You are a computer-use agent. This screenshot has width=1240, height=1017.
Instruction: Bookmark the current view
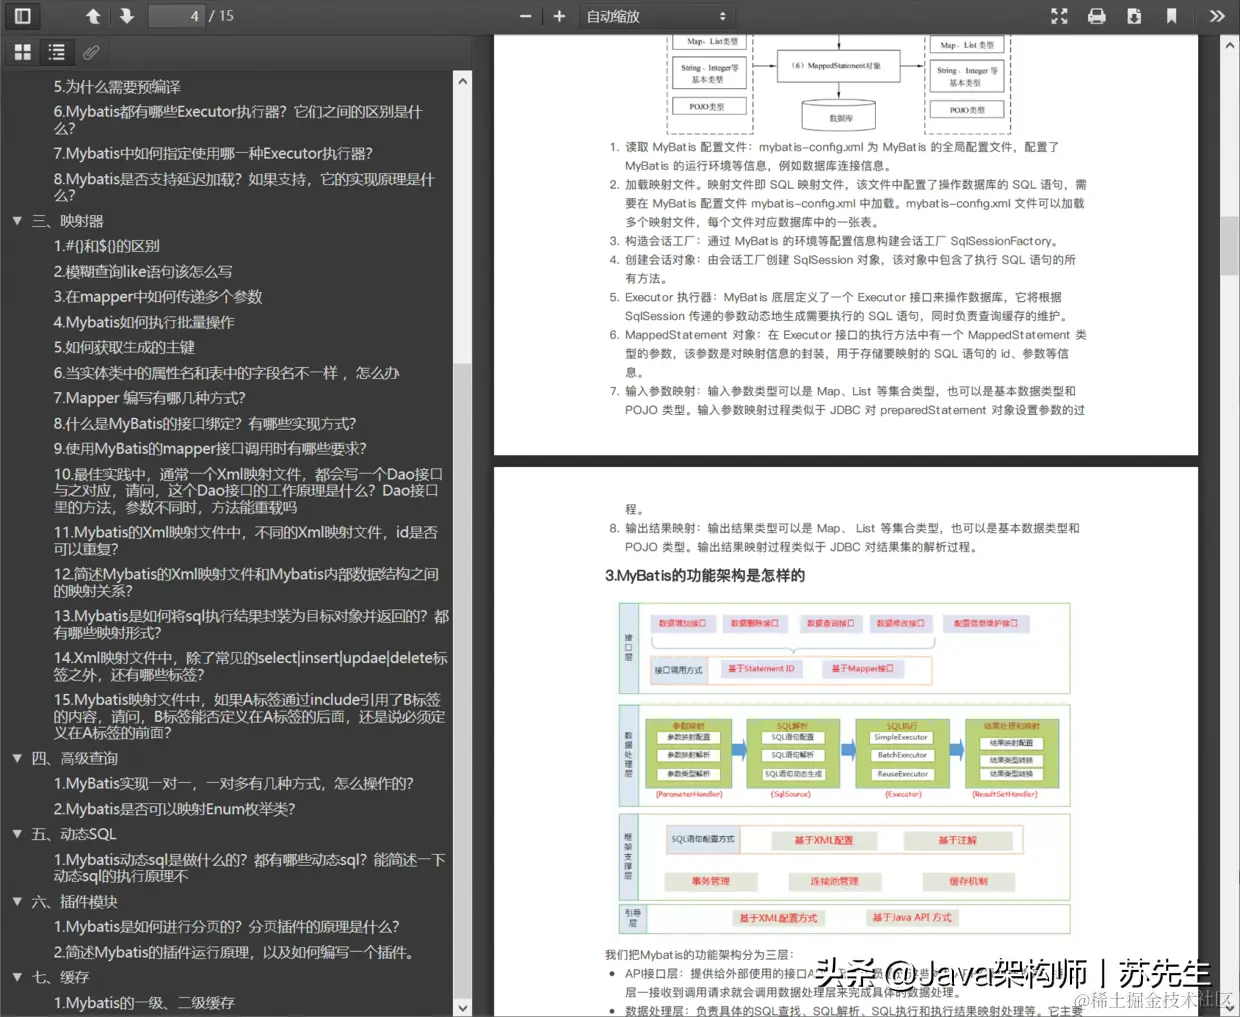(x=1171, y=16)
